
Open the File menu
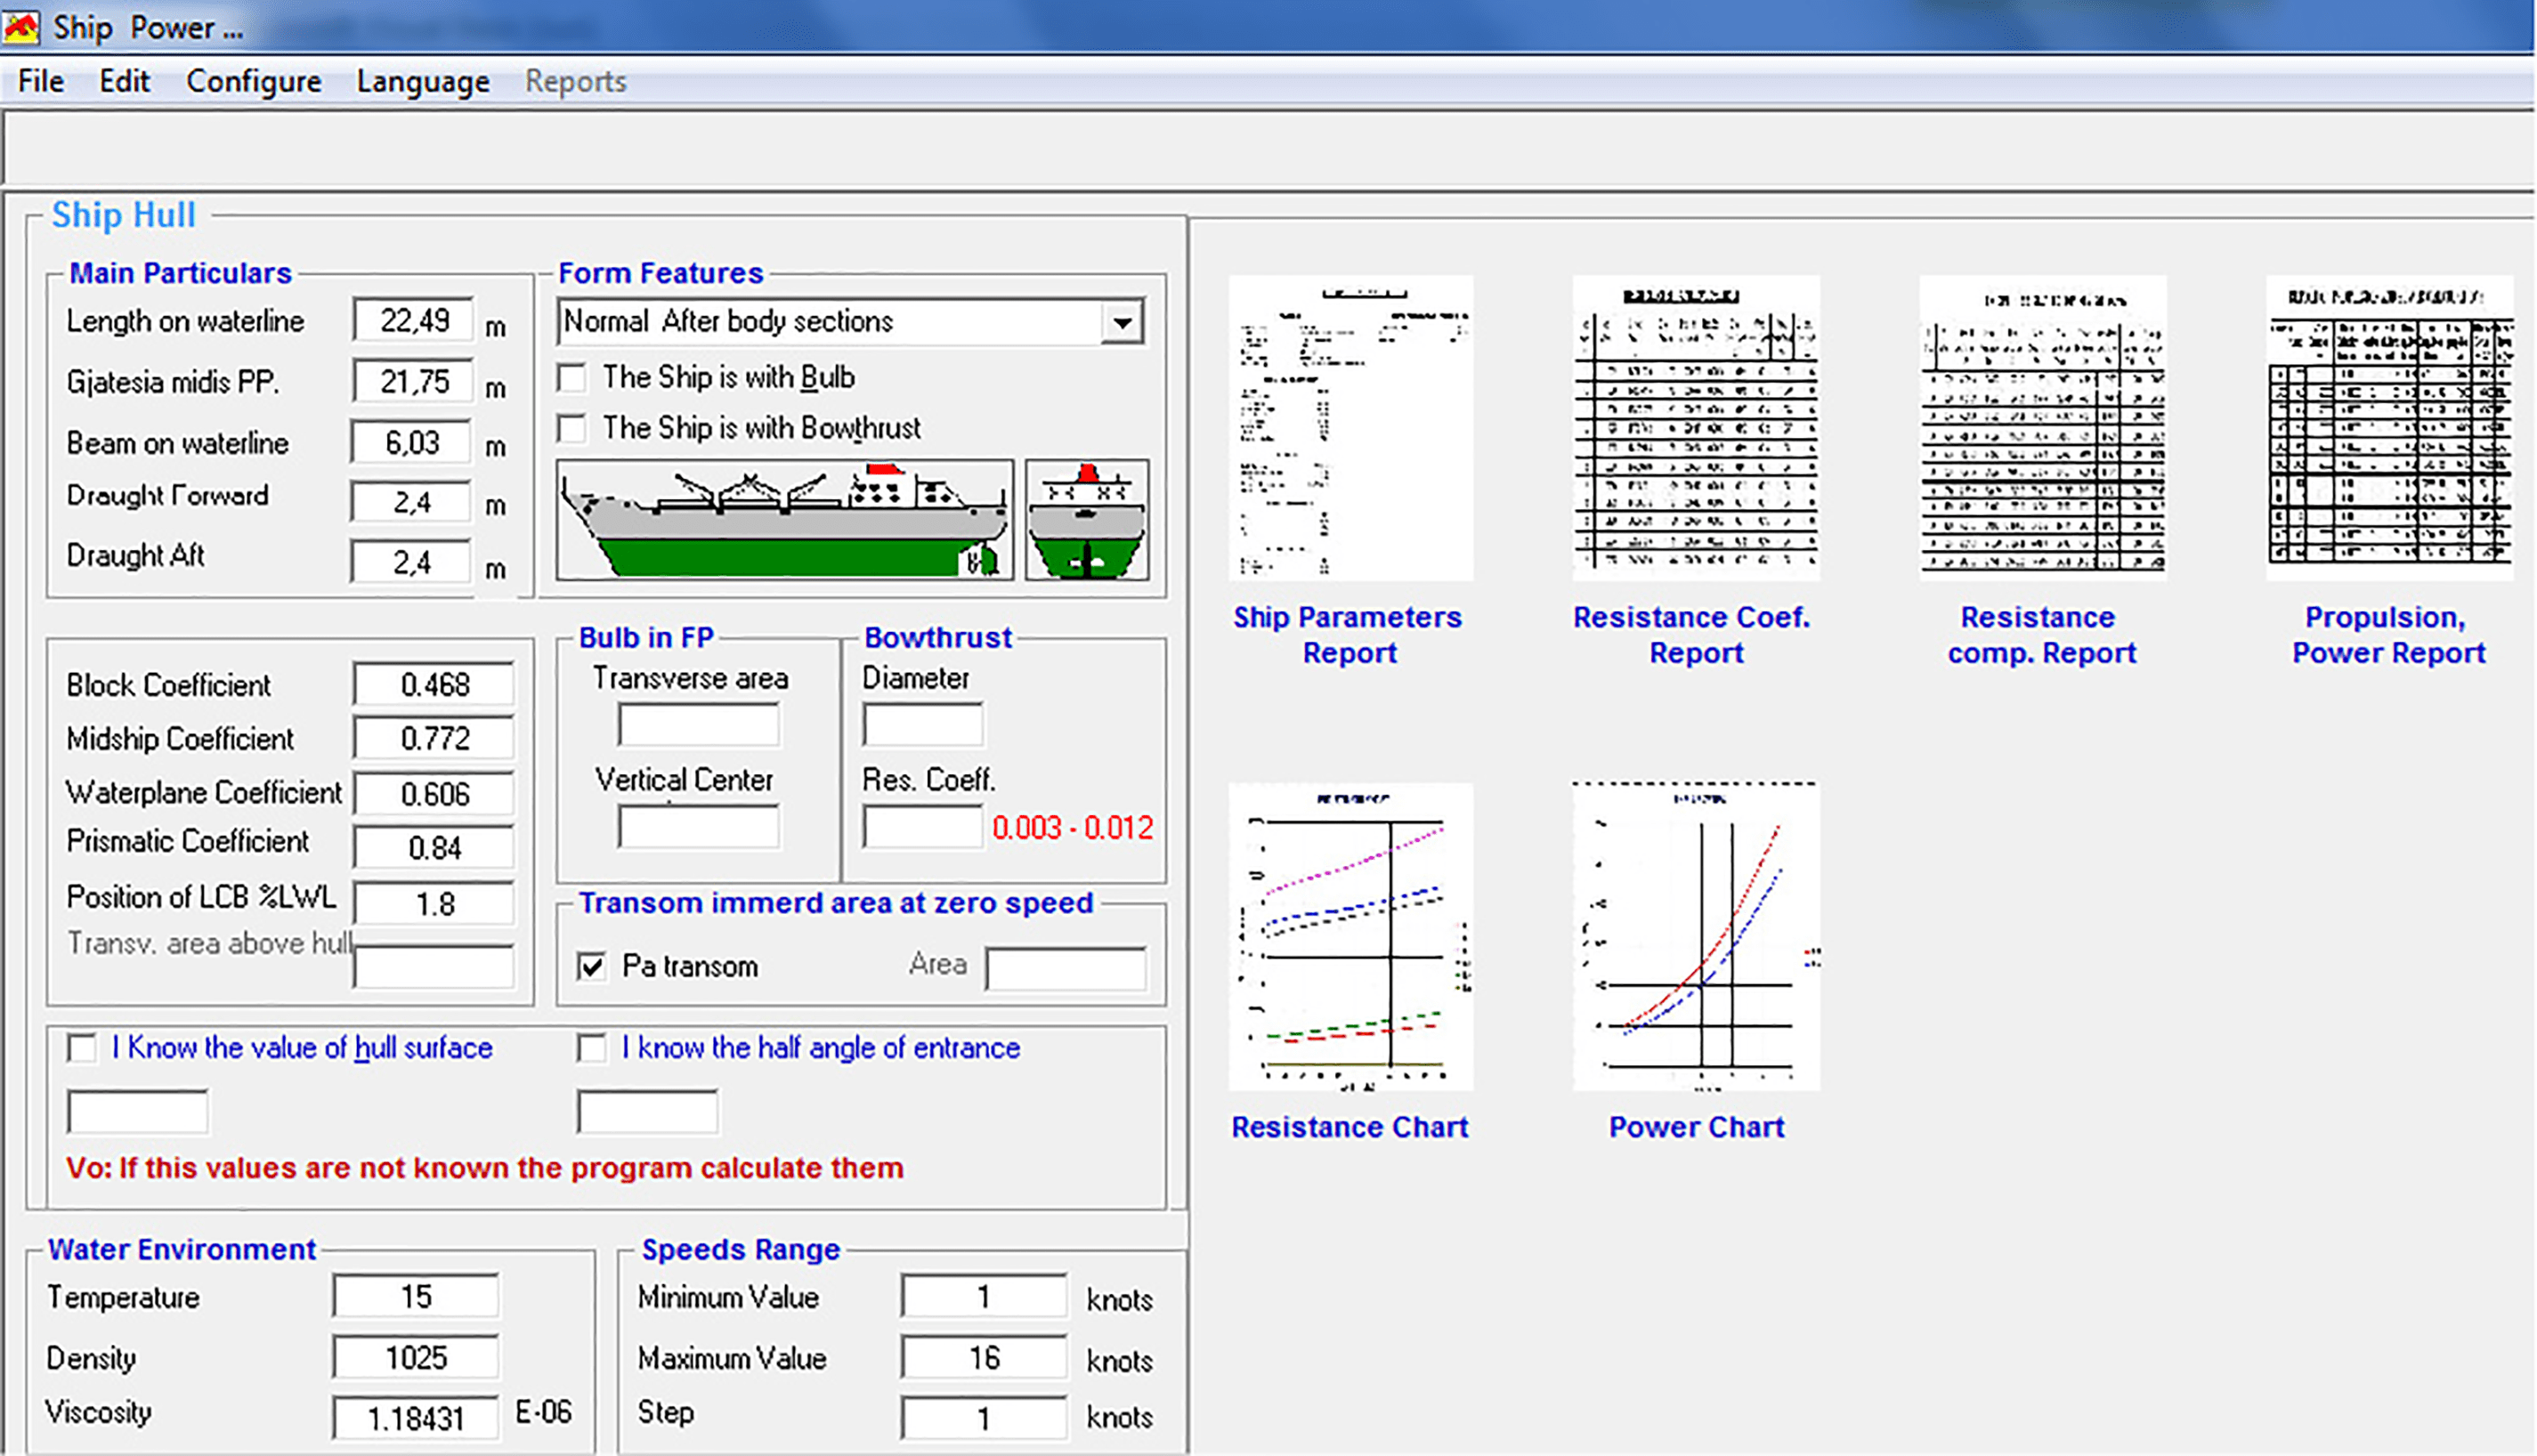click(x=41, y=81)
